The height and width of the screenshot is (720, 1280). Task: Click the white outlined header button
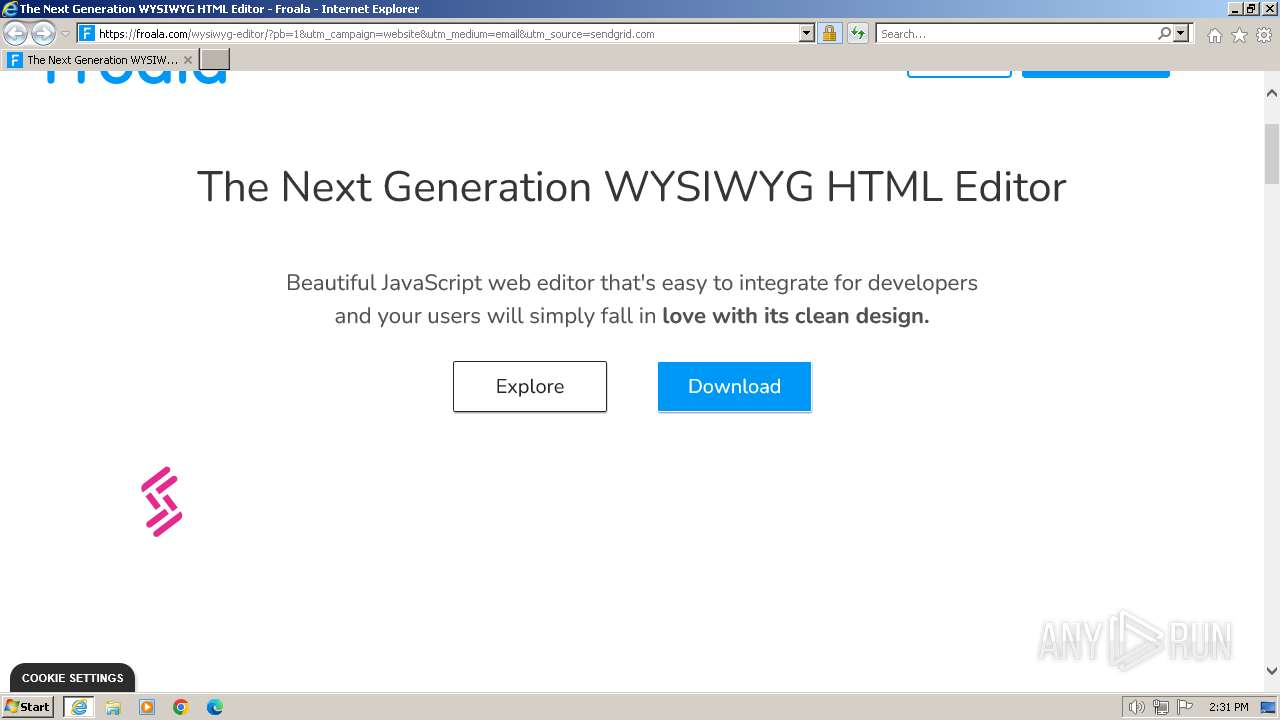pos(959,74)
